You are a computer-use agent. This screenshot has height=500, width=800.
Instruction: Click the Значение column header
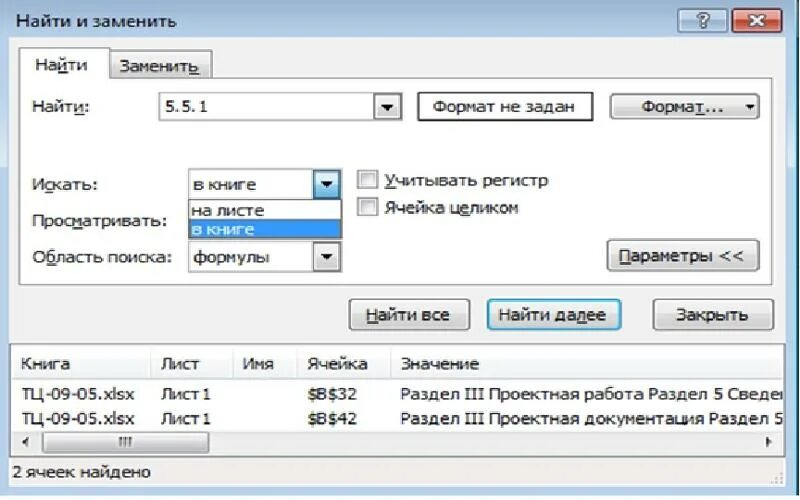coord(586,364)
